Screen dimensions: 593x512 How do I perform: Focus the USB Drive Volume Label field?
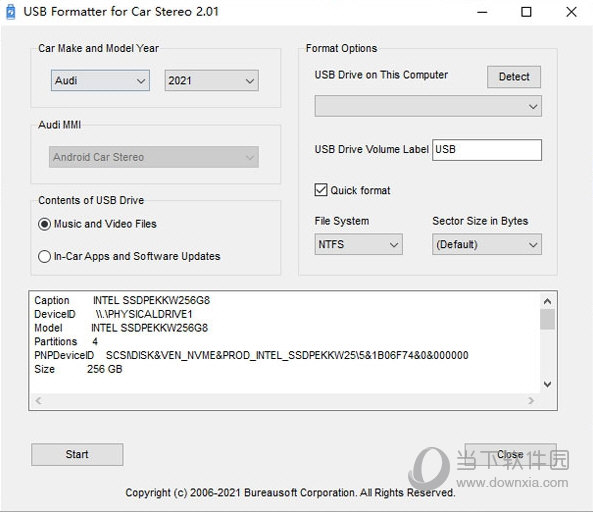click(x=487, y=150)
